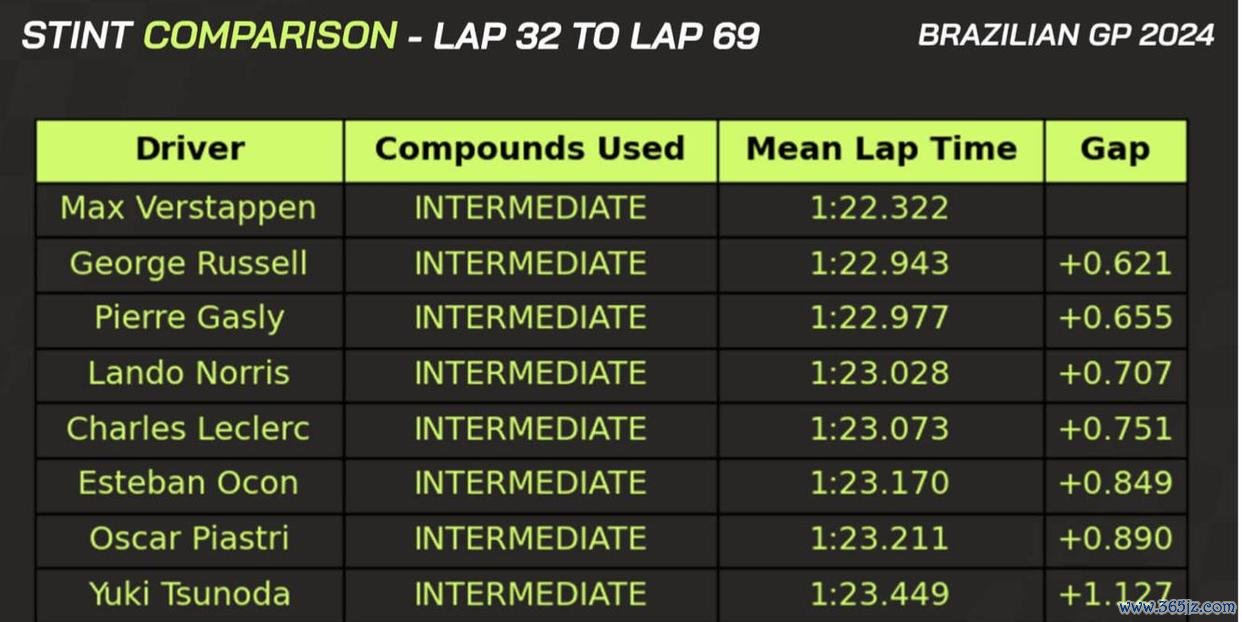Image resolution: width=1242 pixels, height=622 pixels.
Task: Click the Pierre Gasly driver cell
Action: [x=189, y=318]
